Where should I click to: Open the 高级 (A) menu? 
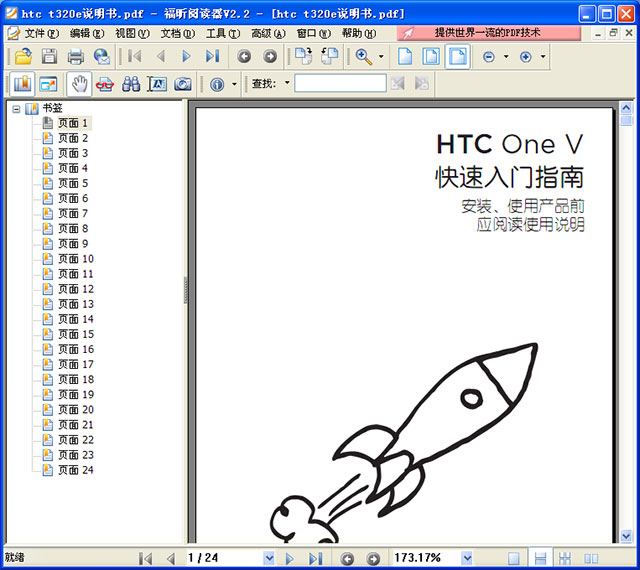[268, 33]
